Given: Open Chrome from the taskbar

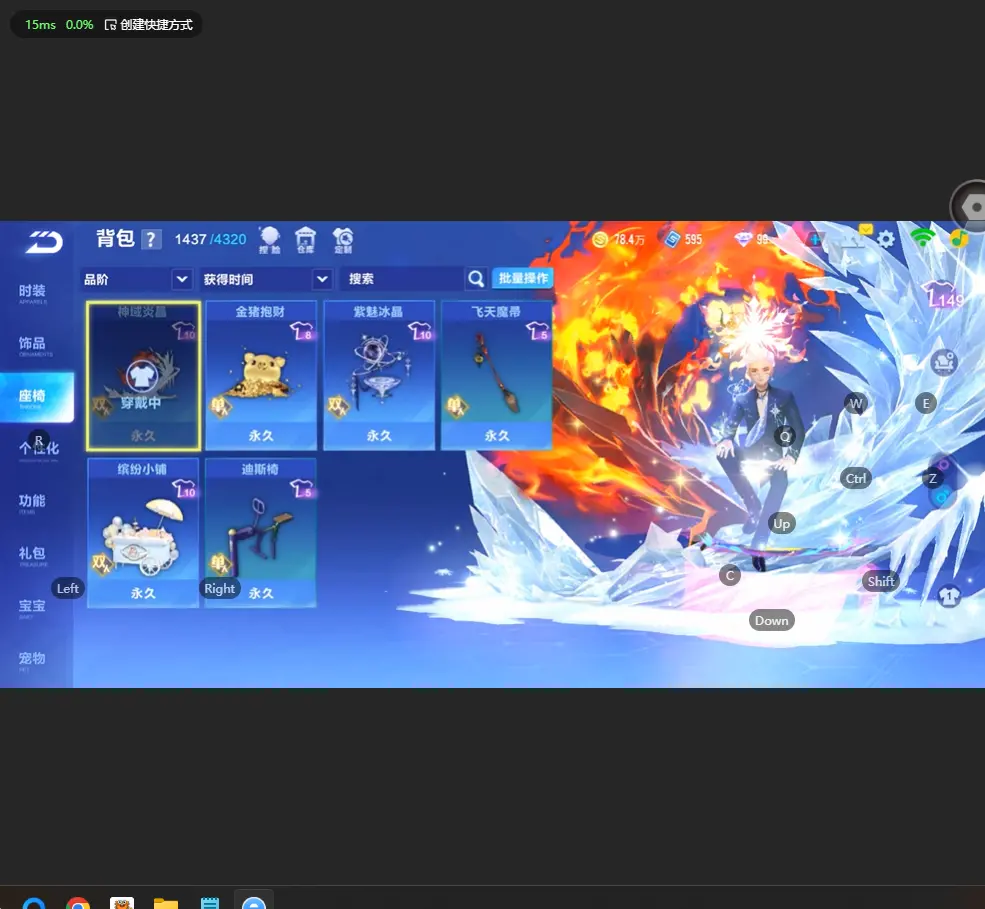Looking at the screenshot, I should [78, 903].
